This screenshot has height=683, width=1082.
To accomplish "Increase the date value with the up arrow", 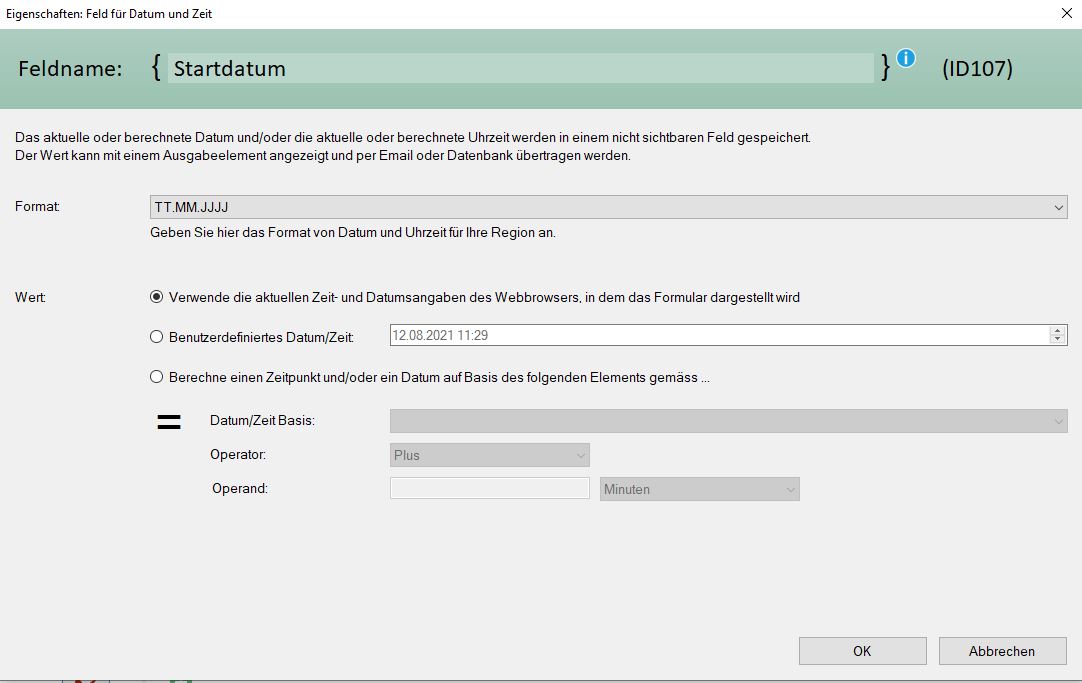I will pos(1057,331).
